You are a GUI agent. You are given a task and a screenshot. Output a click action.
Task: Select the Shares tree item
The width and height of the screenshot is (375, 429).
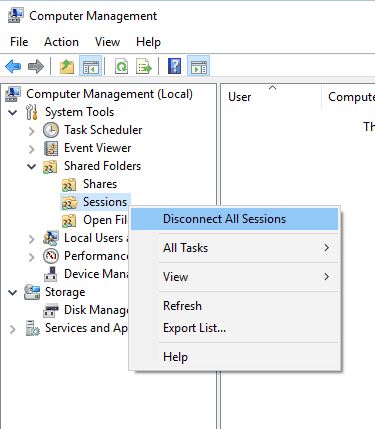[x=100, y=184]
